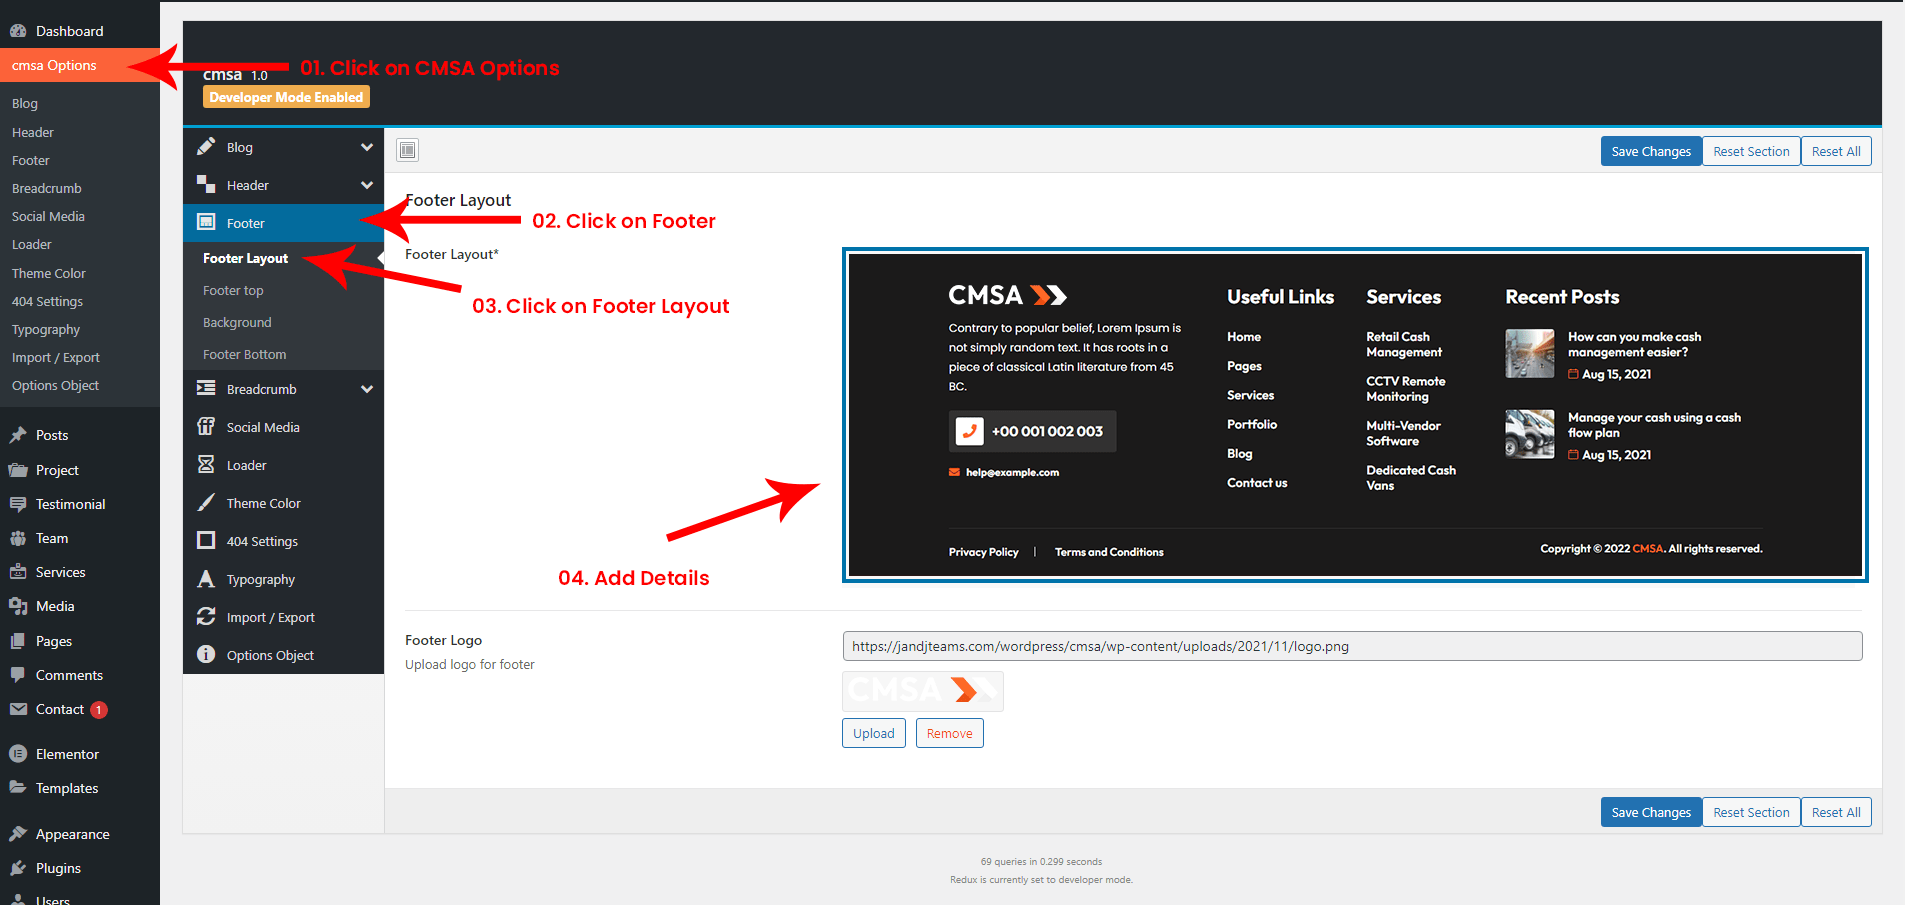The image size is (1905, 905).
Task: Click the 404 Settings square icon
Action: tap(206, 541)
